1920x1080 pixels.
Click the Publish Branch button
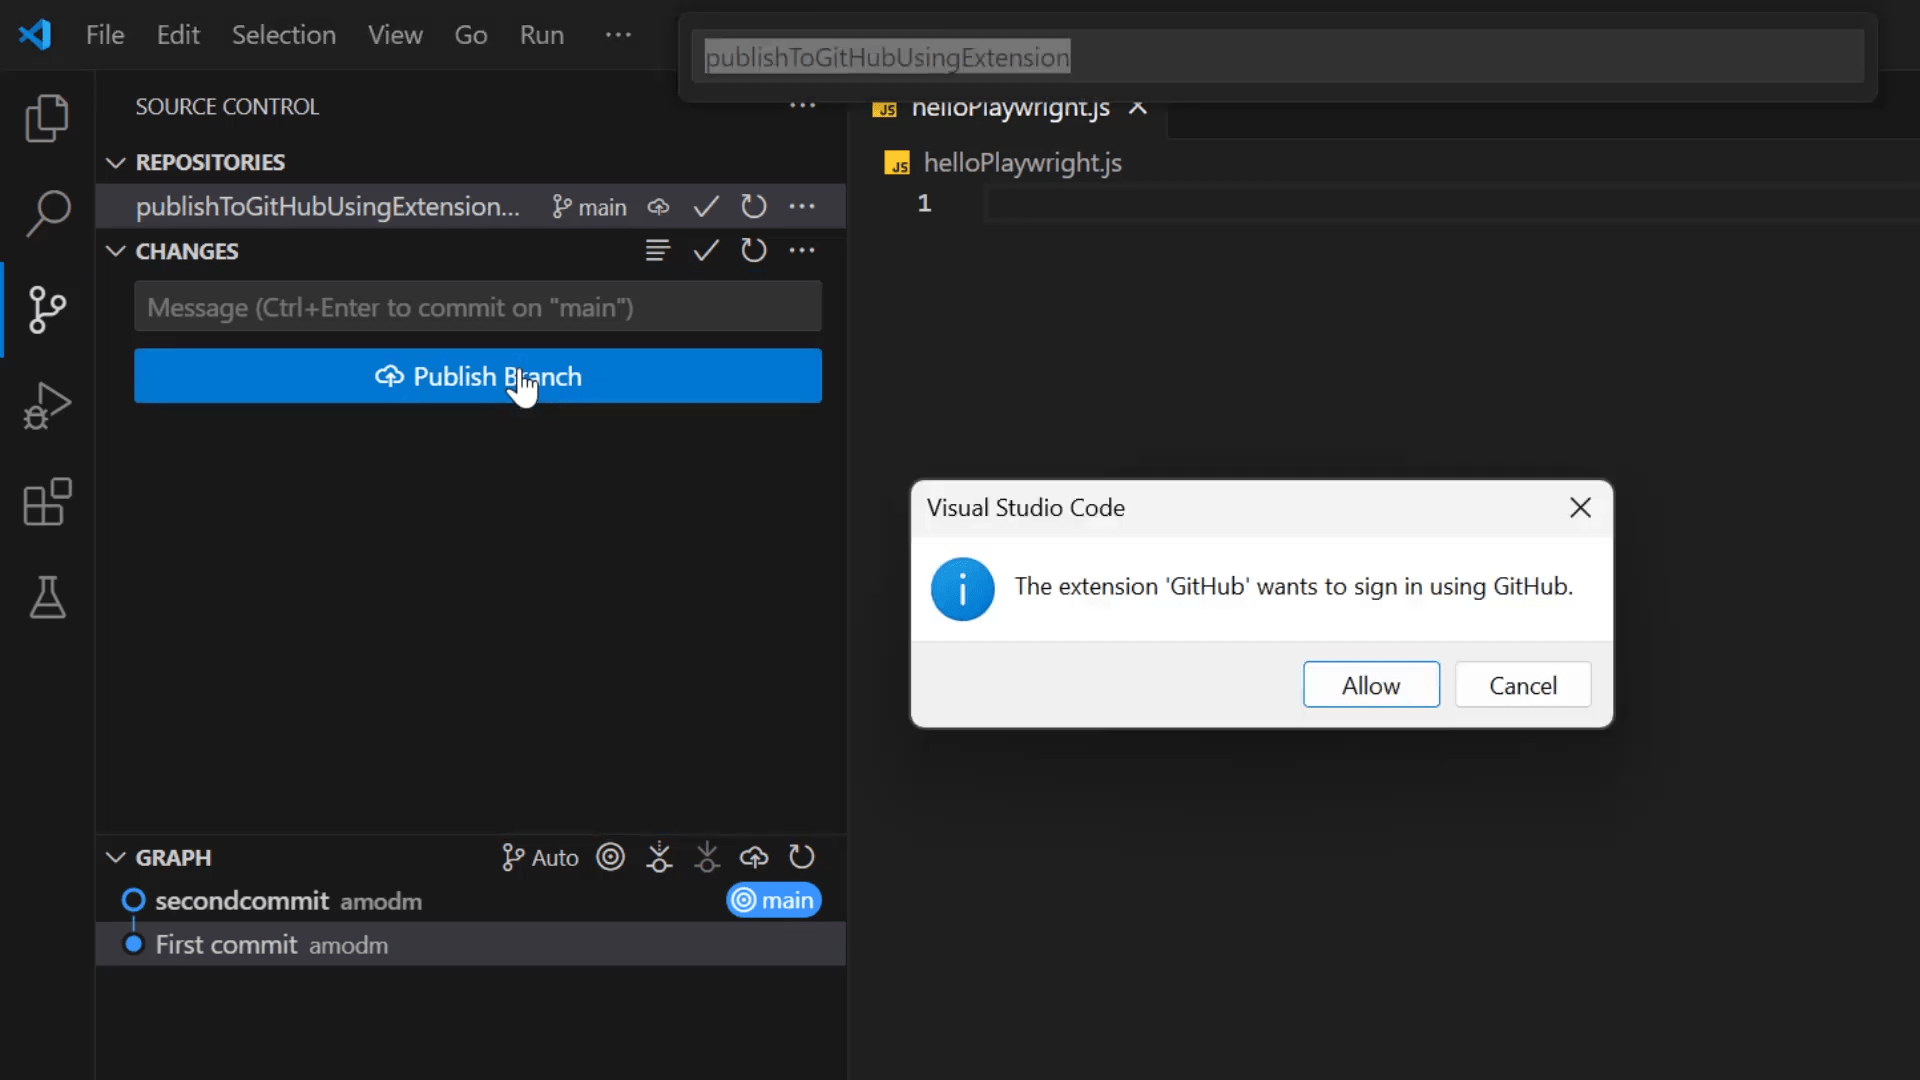tap(477, 376)
